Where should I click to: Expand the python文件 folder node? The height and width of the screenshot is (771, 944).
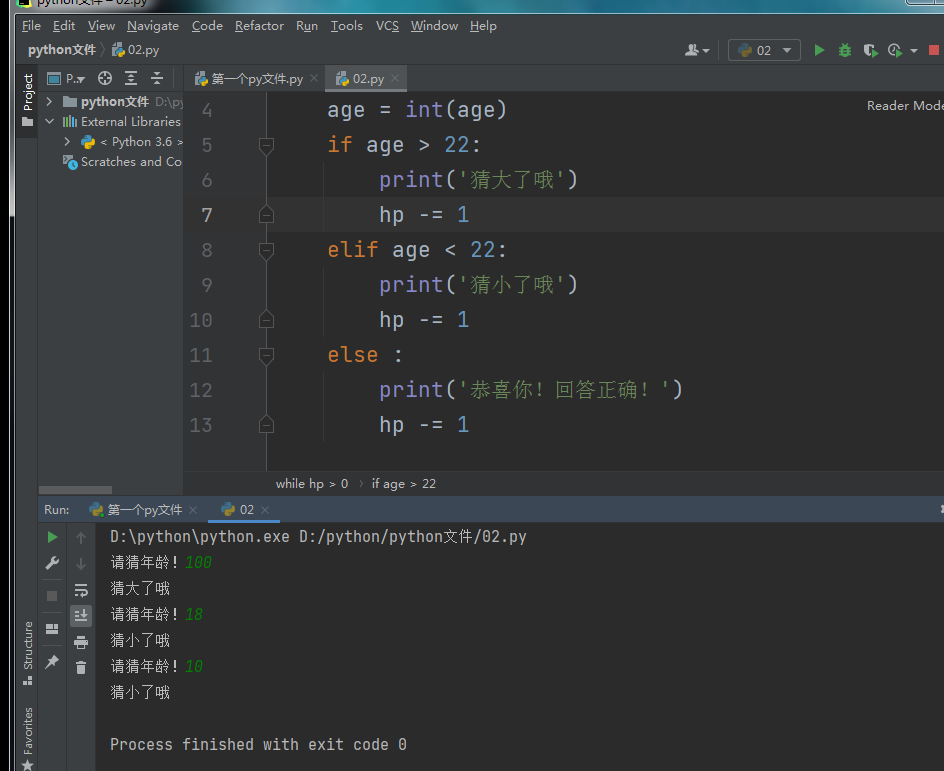pyautogui.click(x=49, y=101)
